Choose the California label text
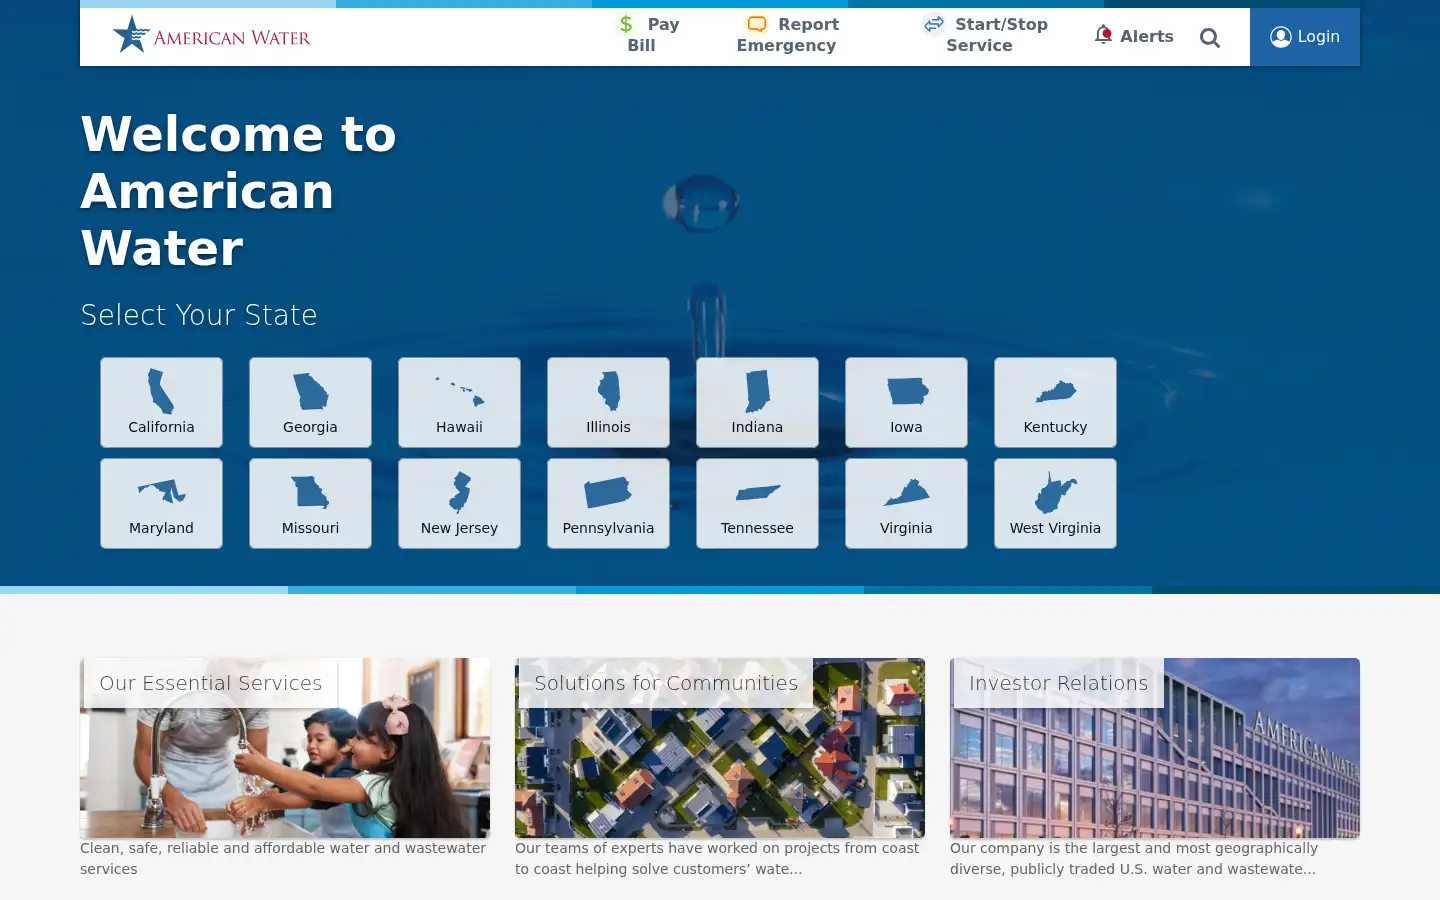The image size is (1440, 900). (161, 427)
